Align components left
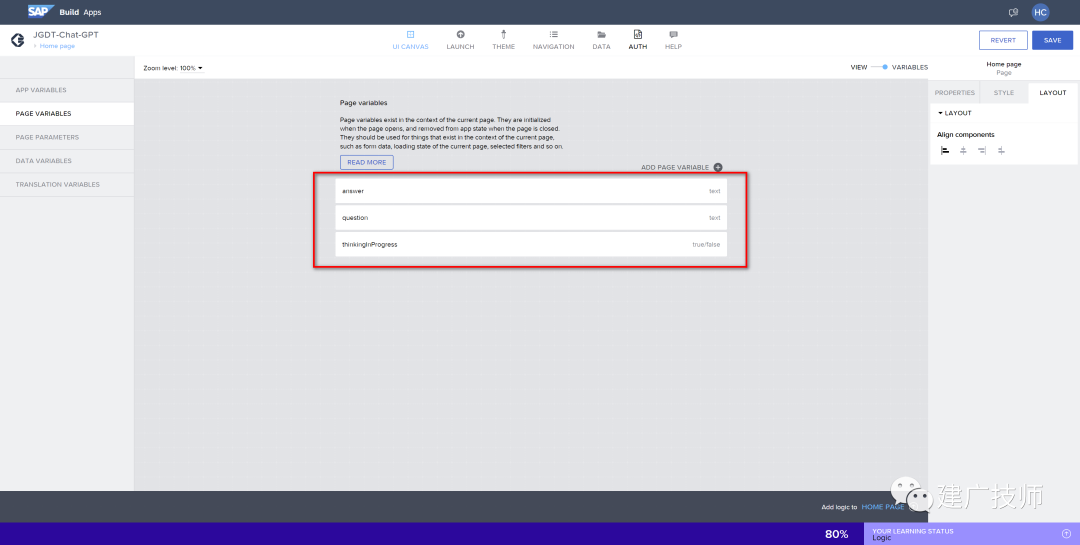 (x=945, y=150)
